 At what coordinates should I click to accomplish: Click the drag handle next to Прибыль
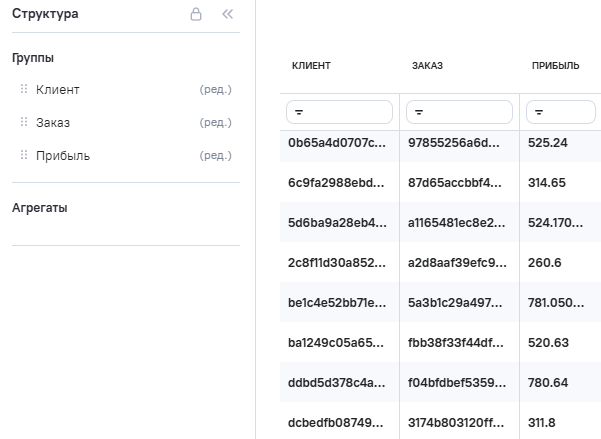[24, 156]
